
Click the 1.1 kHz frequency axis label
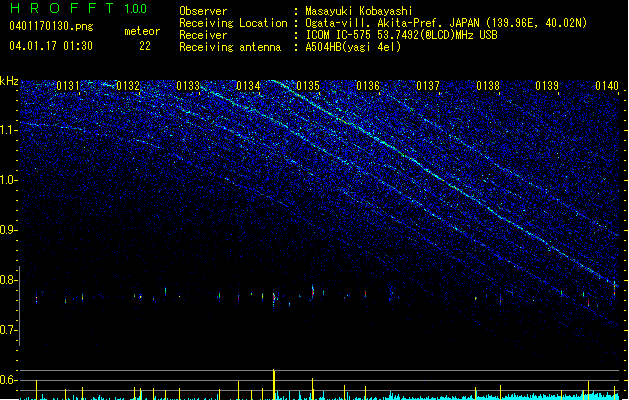[9, 130]
